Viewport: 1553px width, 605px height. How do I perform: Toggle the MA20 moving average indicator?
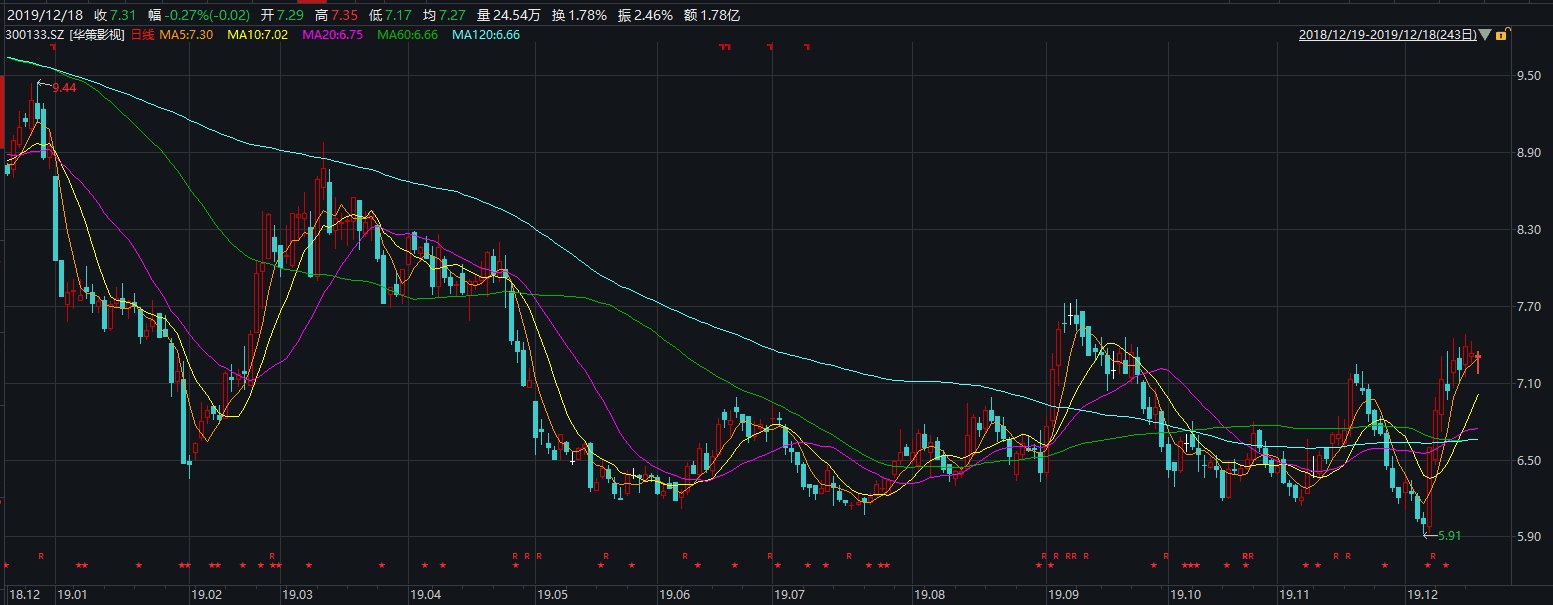click(335, 35)
